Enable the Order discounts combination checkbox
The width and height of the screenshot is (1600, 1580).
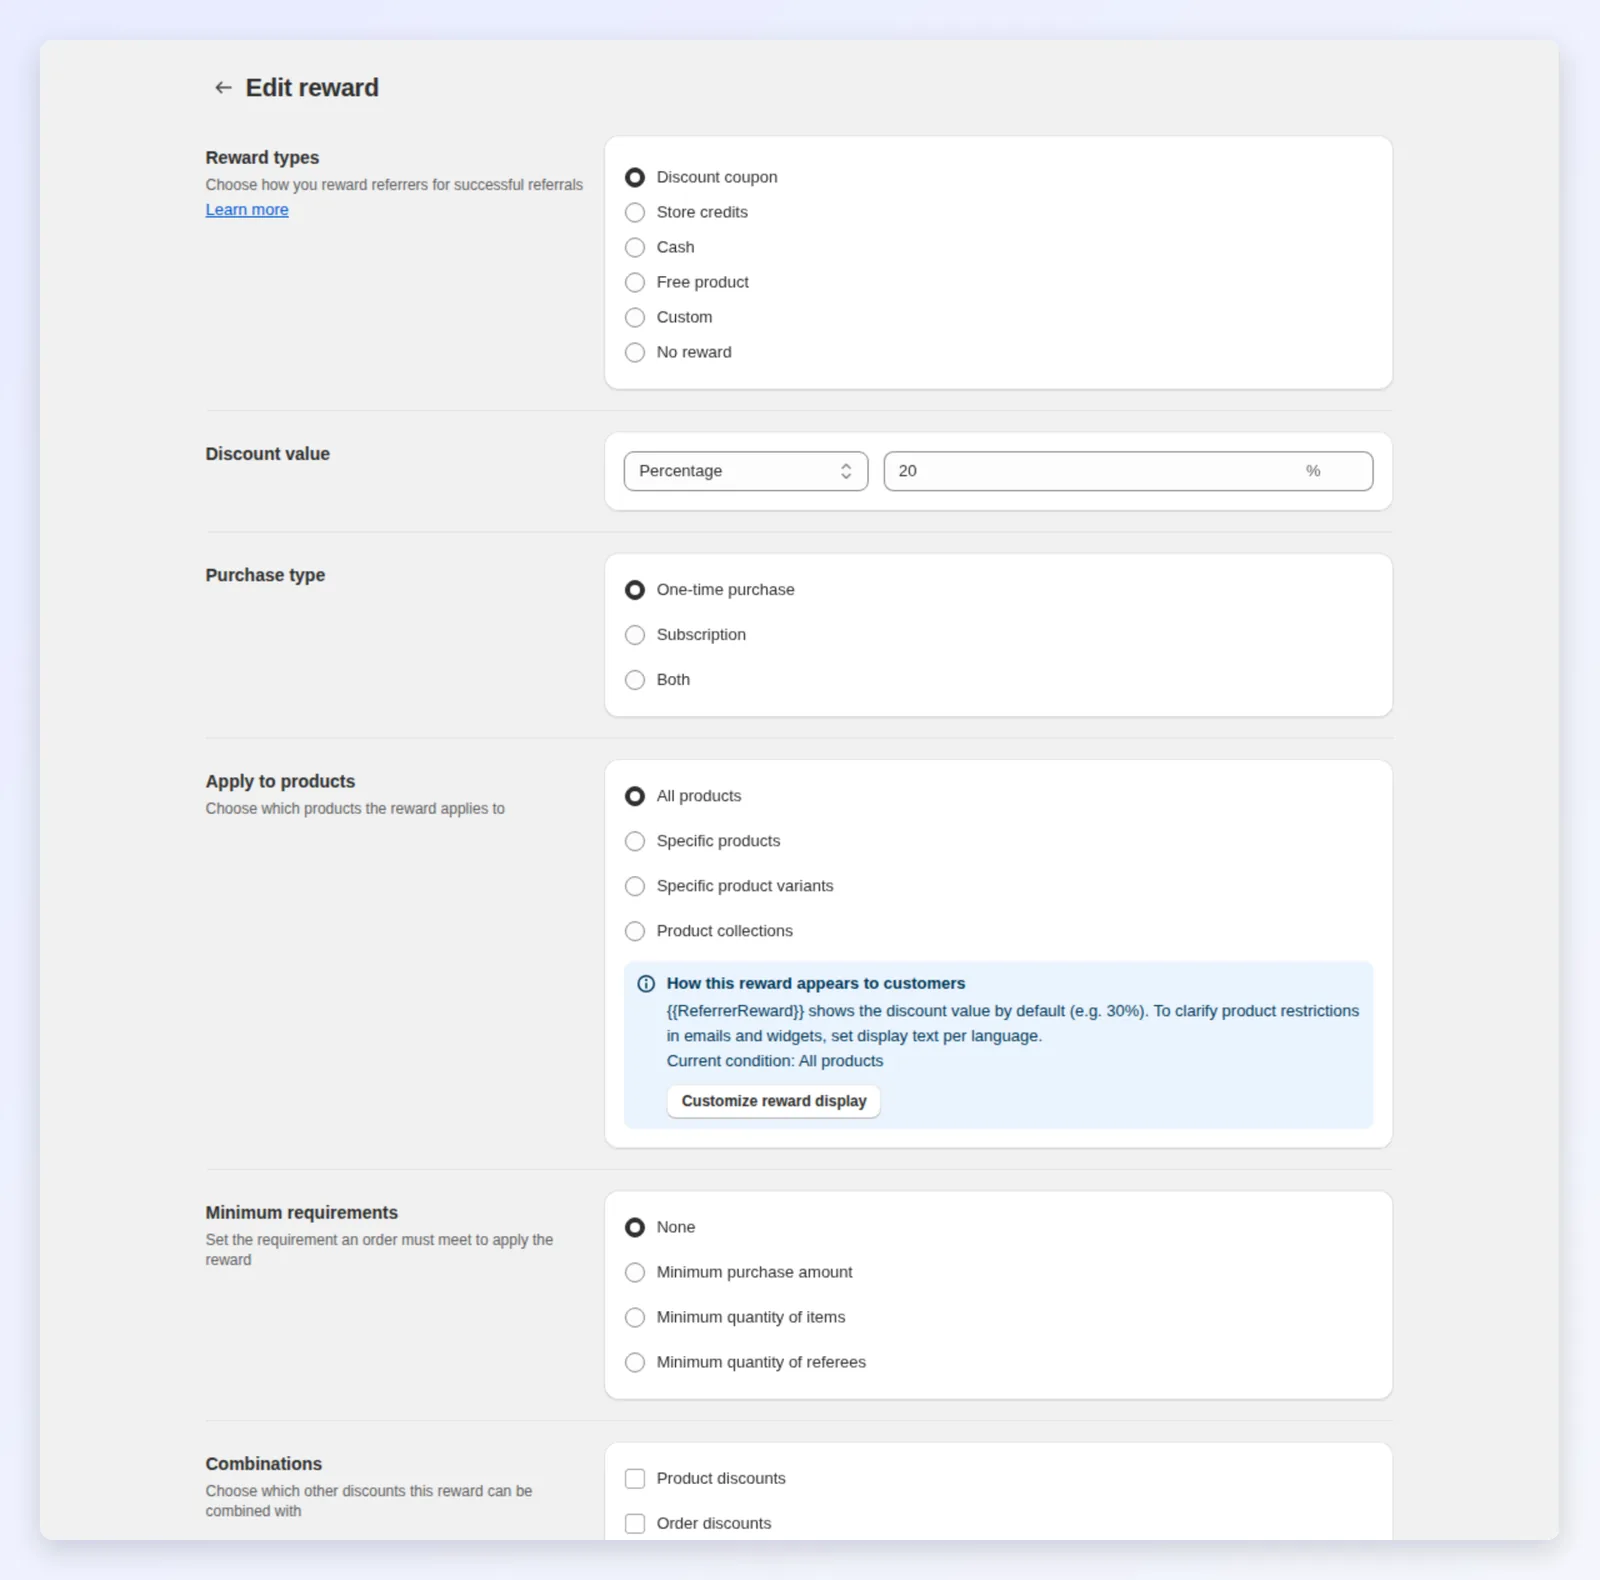click(x=635, y=1523)
